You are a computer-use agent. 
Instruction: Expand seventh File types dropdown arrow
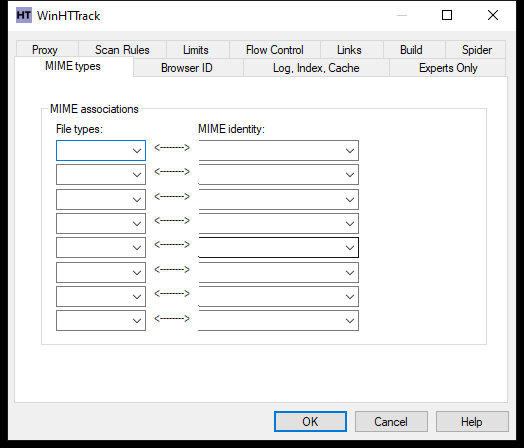pyautogui.click(x=137, y=297)
